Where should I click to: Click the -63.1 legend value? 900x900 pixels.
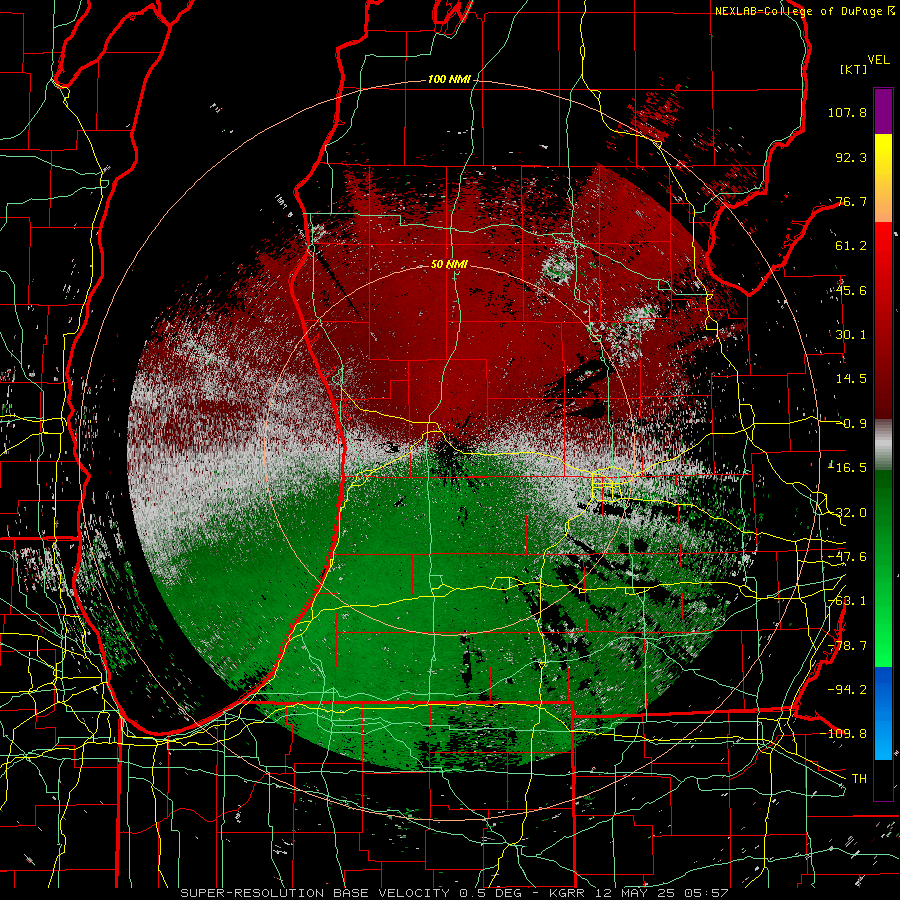coord(847,601)
